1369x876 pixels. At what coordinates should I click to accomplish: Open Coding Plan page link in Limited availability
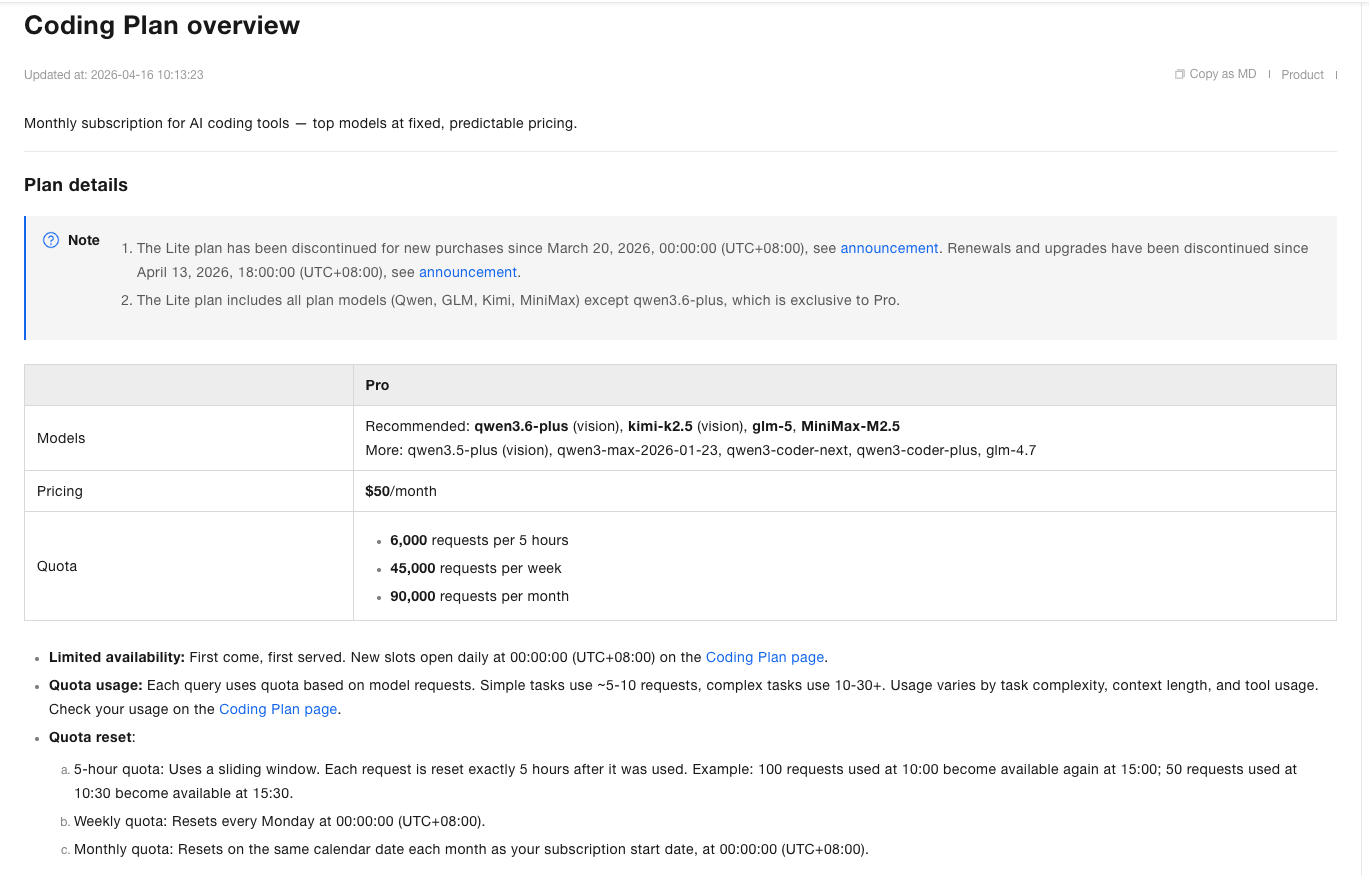(x=765, y=657)
